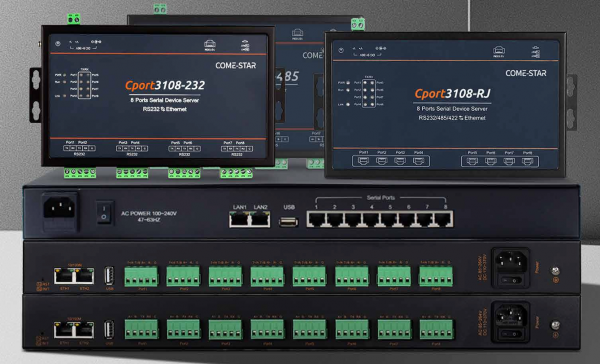The height and width of the screenshot is (364, 600).
Task: Click the Port1 RJ45 icon on Cport3108-RJ
Action: coord(363,161)
